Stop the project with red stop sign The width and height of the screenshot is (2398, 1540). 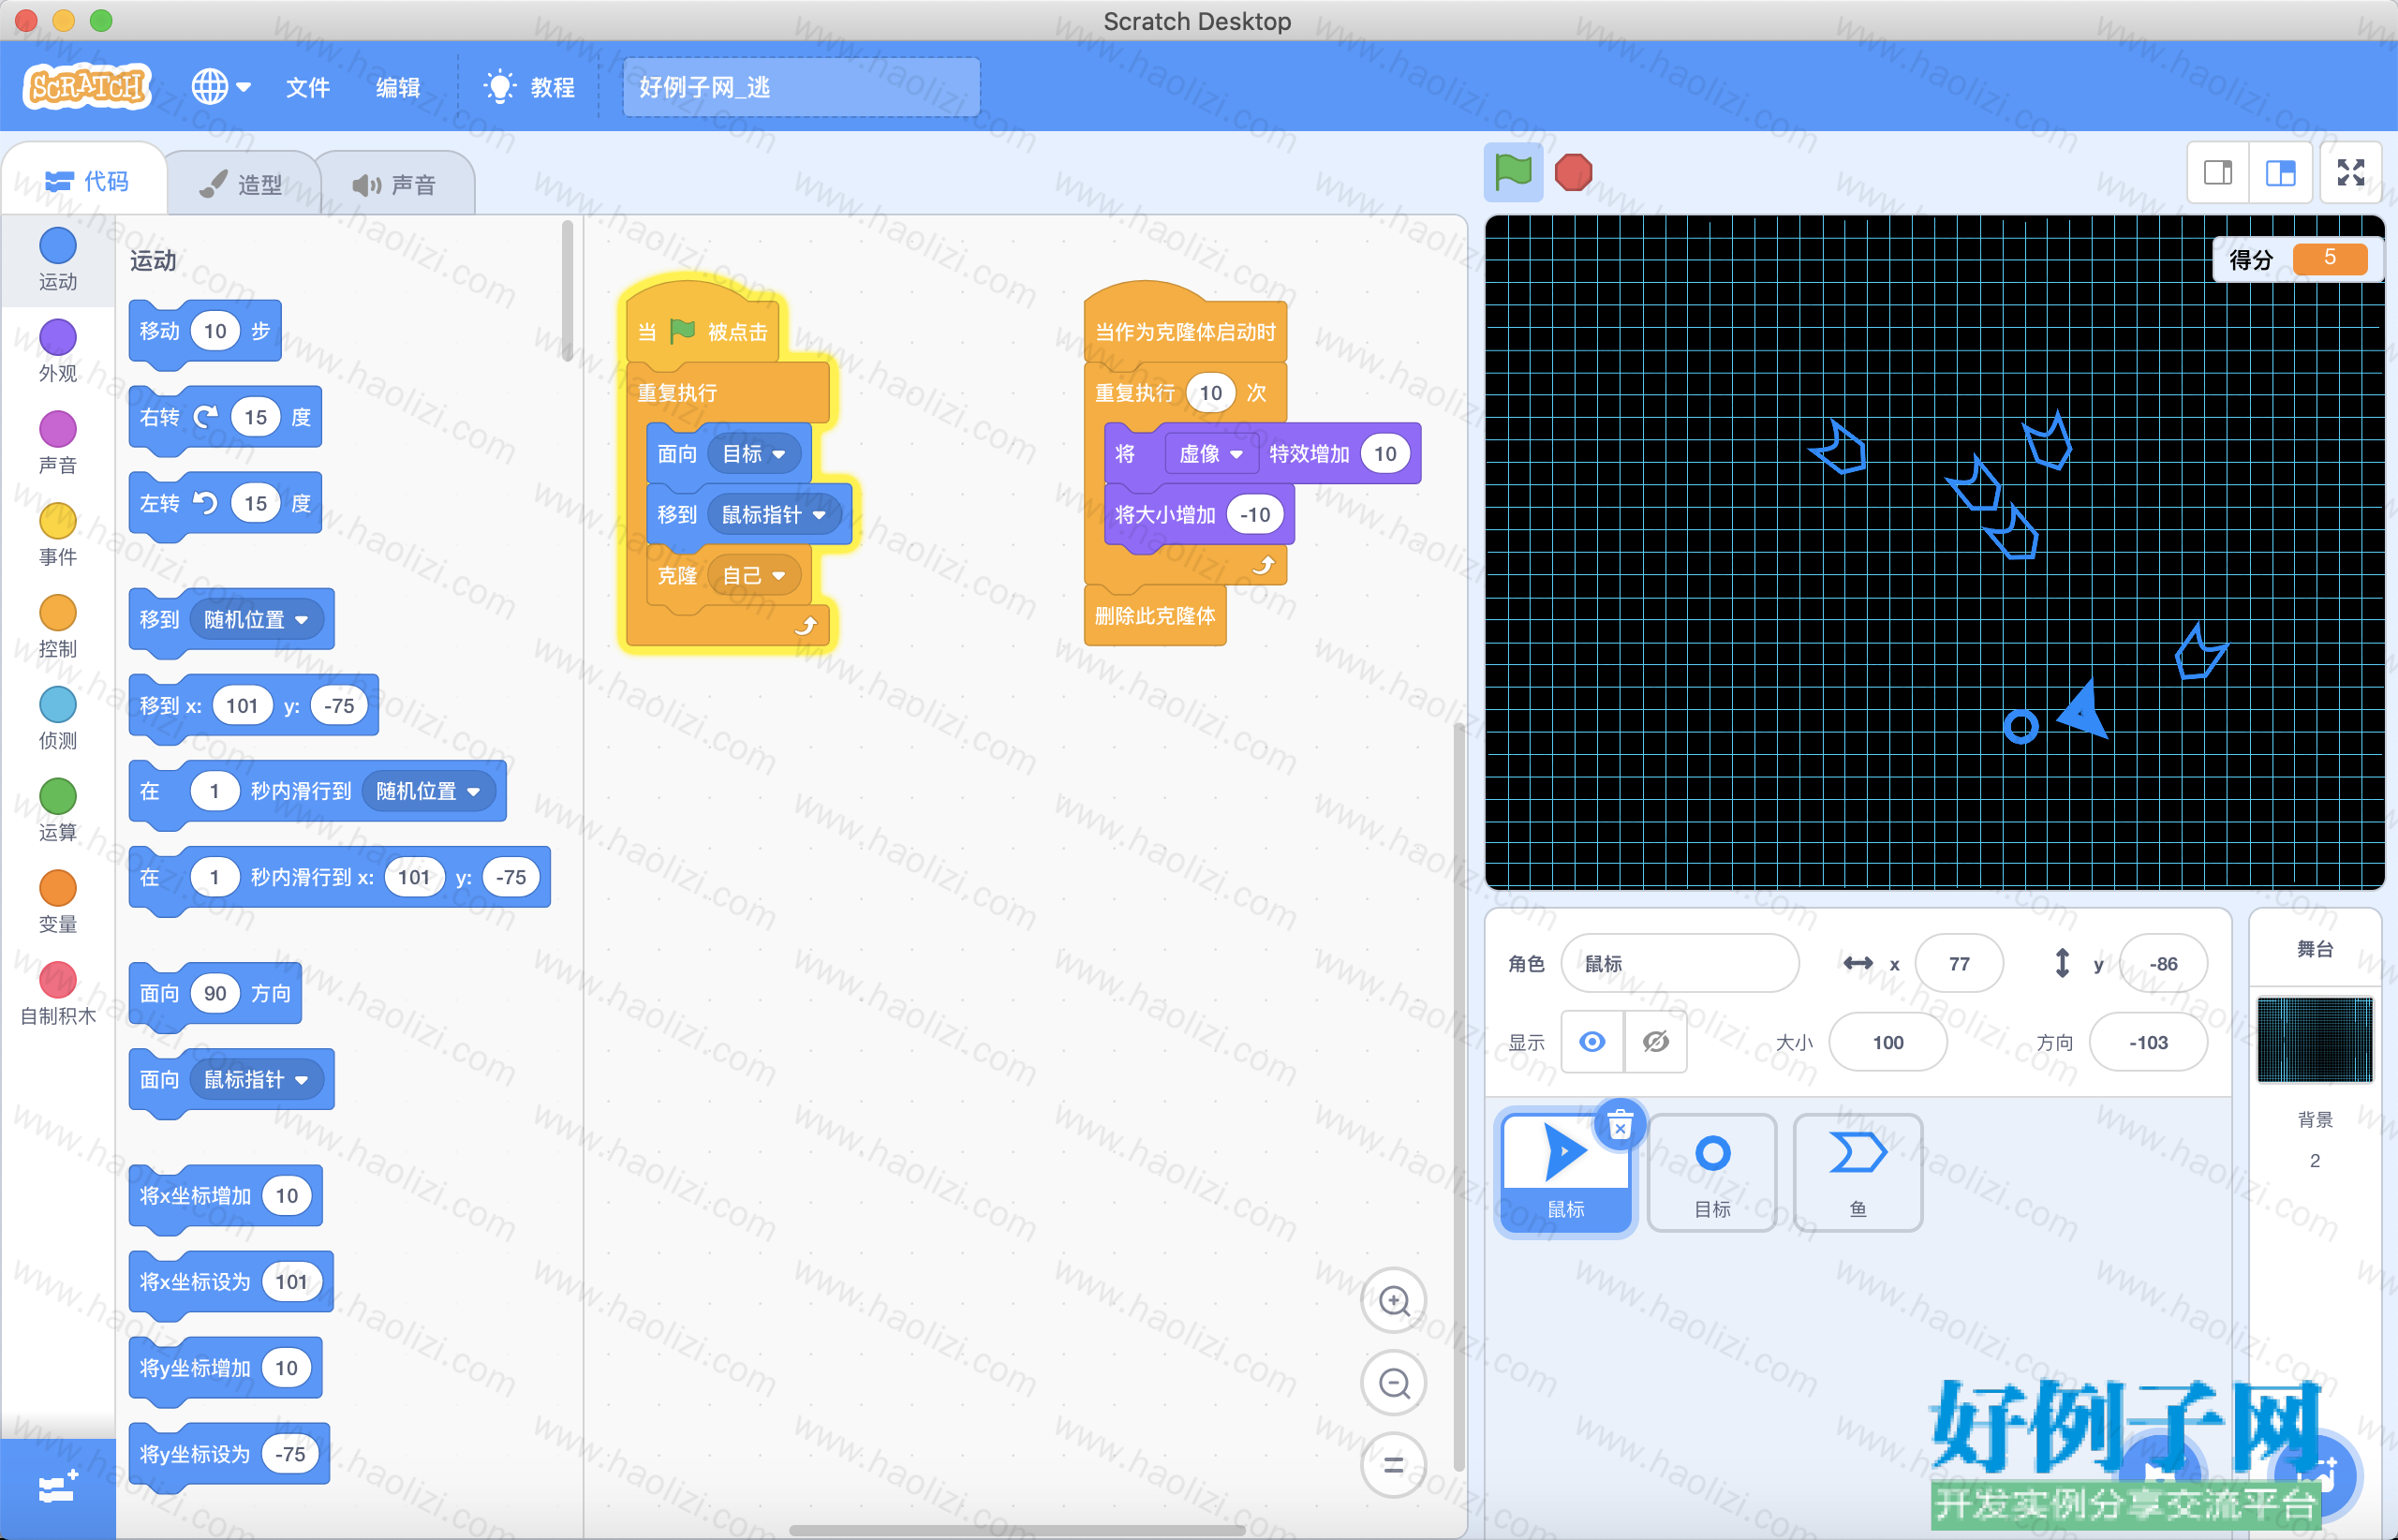(x=1573, y=172)
